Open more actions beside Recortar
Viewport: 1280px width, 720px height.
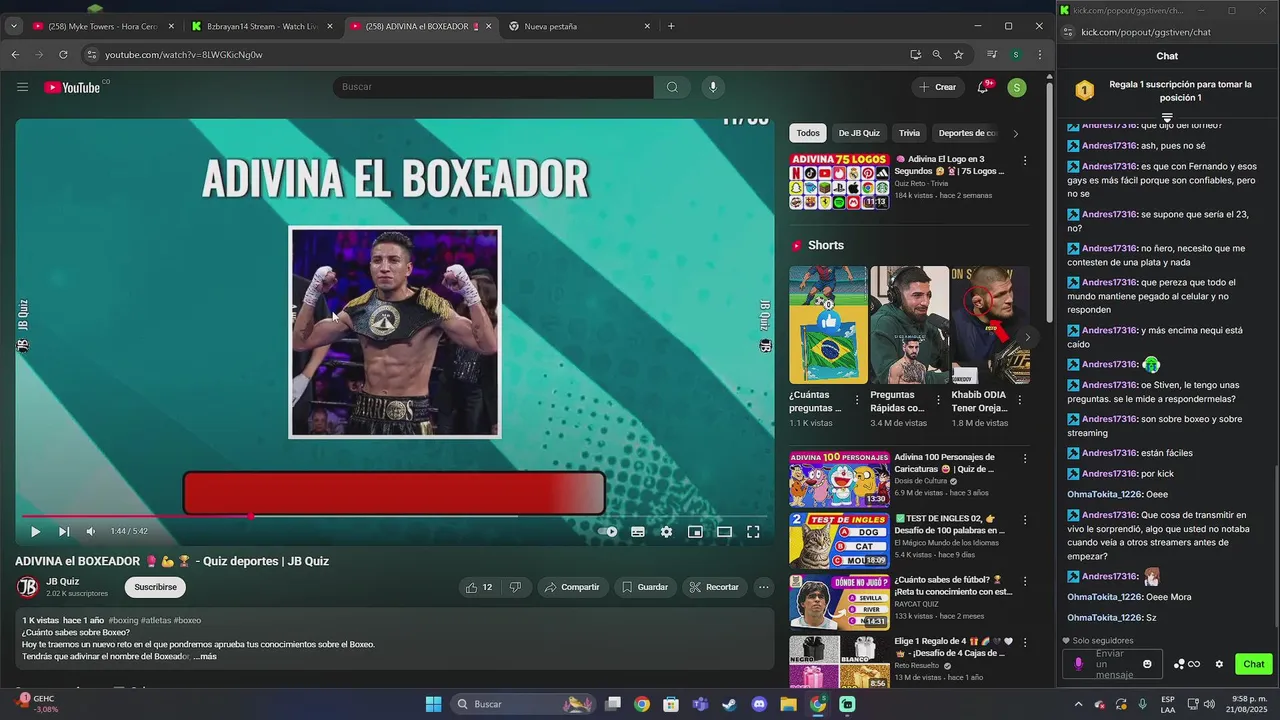(763, 587)
